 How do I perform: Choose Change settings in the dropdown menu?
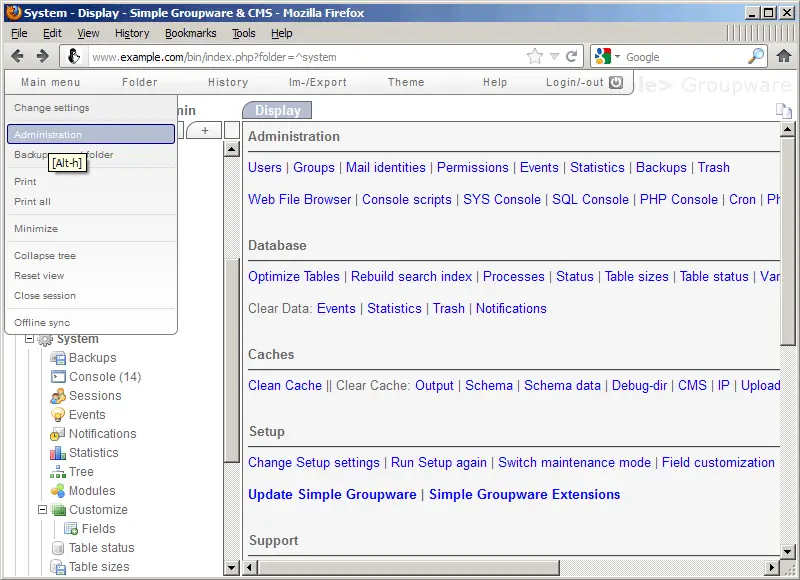52,108
